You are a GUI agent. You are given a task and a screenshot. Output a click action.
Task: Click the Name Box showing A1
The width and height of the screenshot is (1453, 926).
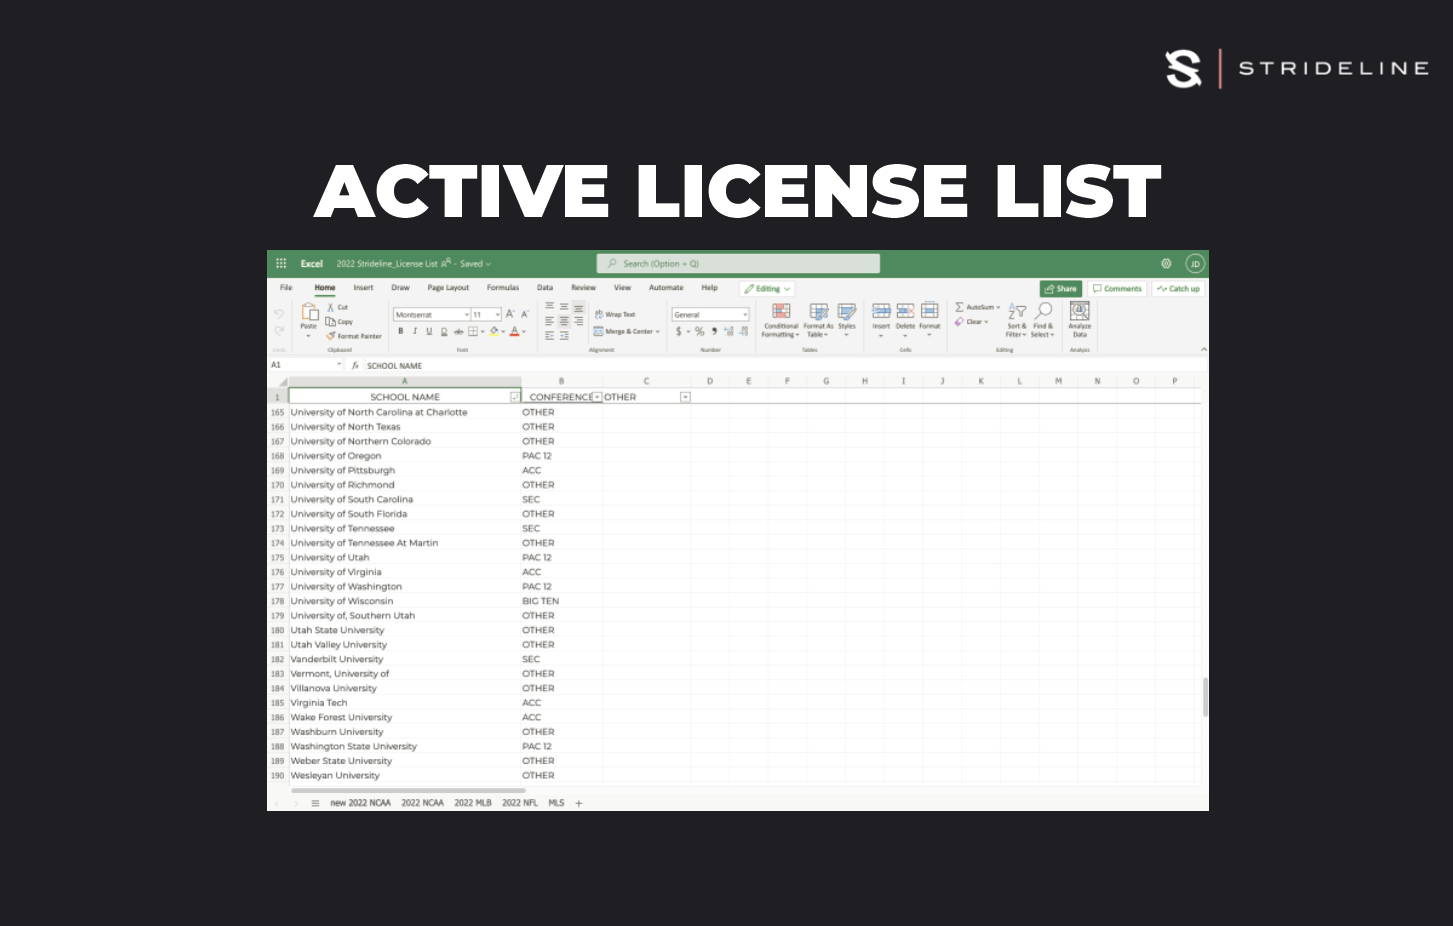point(305,365)
